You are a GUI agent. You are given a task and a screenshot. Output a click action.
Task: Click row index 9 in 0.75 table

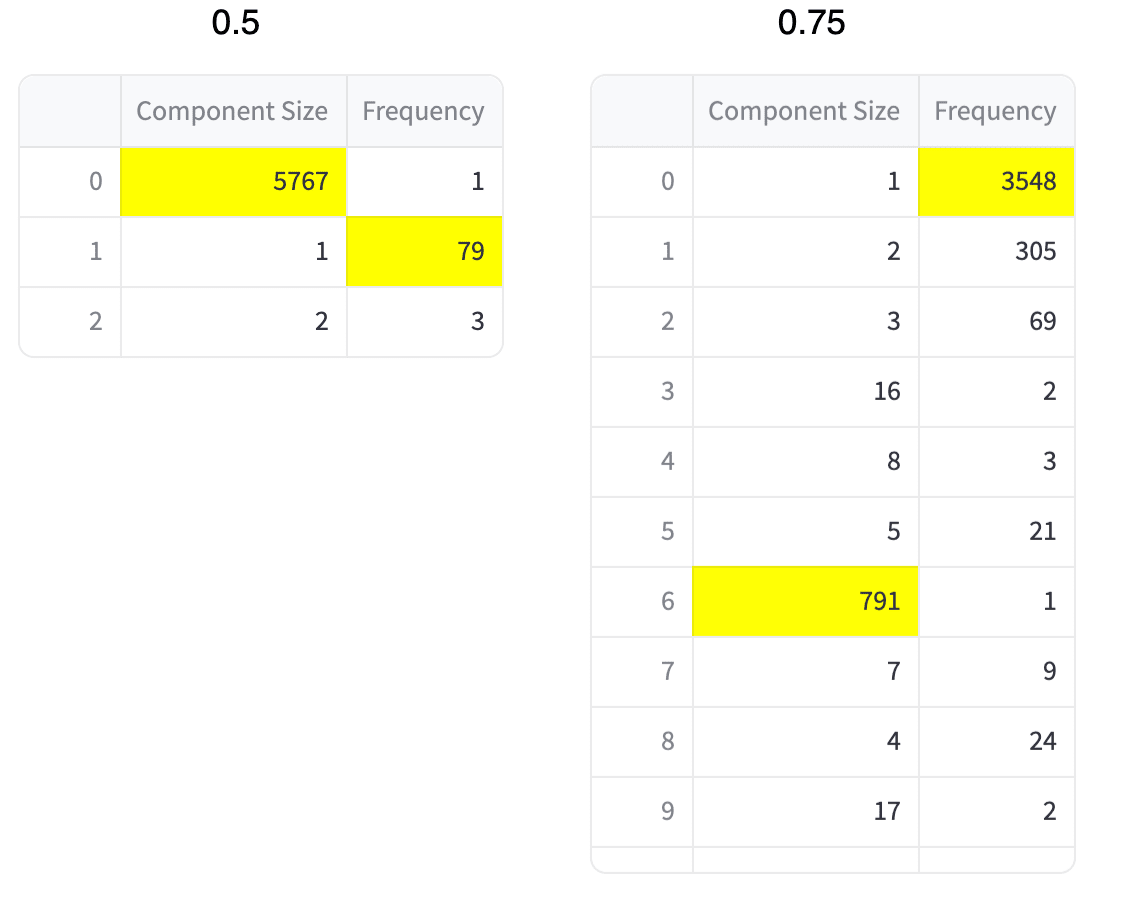pos(642,811)
